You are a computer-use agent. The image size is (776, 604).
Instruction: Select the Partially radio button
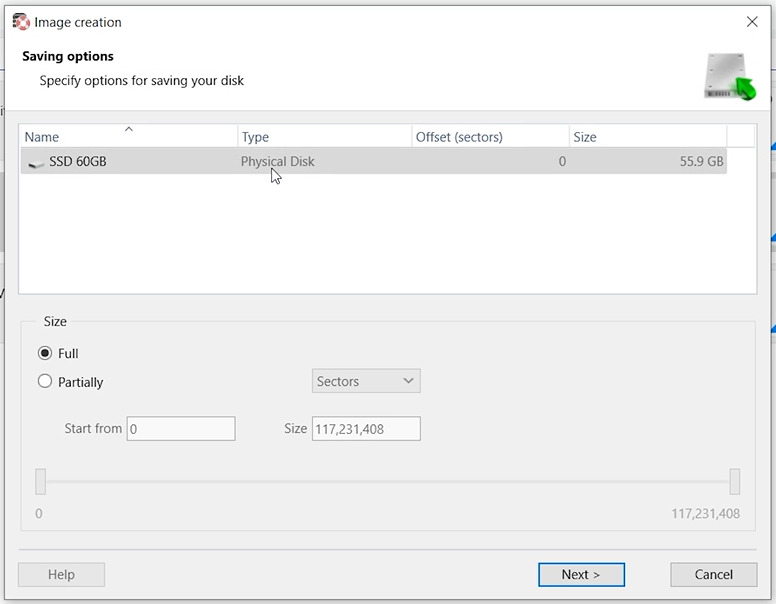(45, 381)
